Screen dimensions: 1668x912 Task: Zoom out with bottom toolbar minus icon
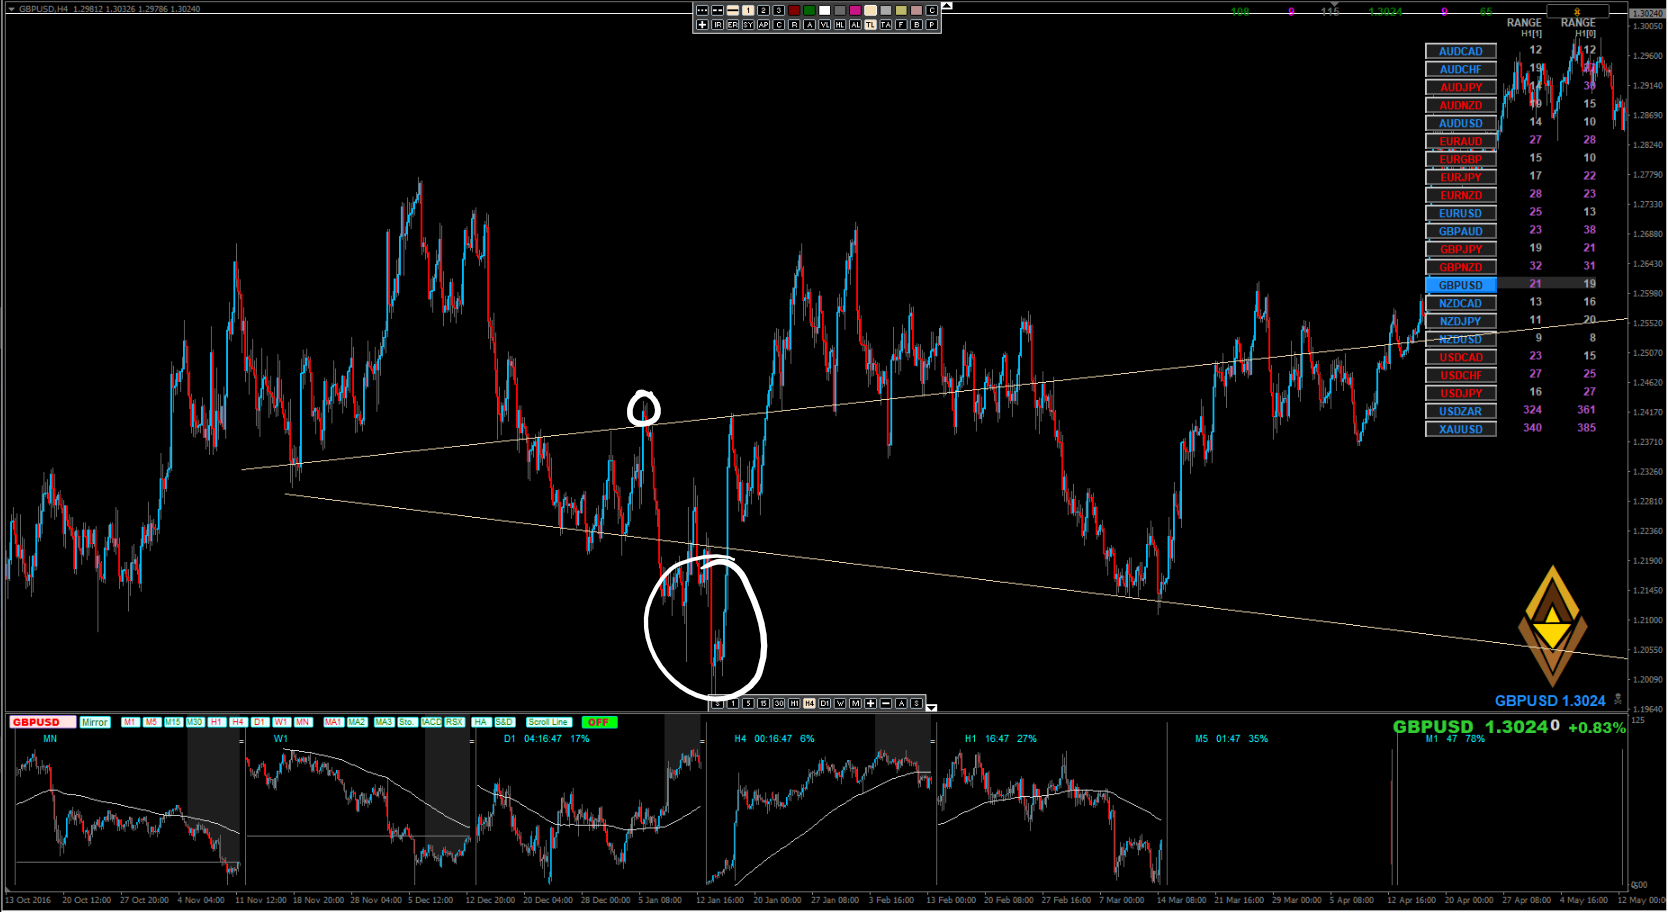(885, 704)
